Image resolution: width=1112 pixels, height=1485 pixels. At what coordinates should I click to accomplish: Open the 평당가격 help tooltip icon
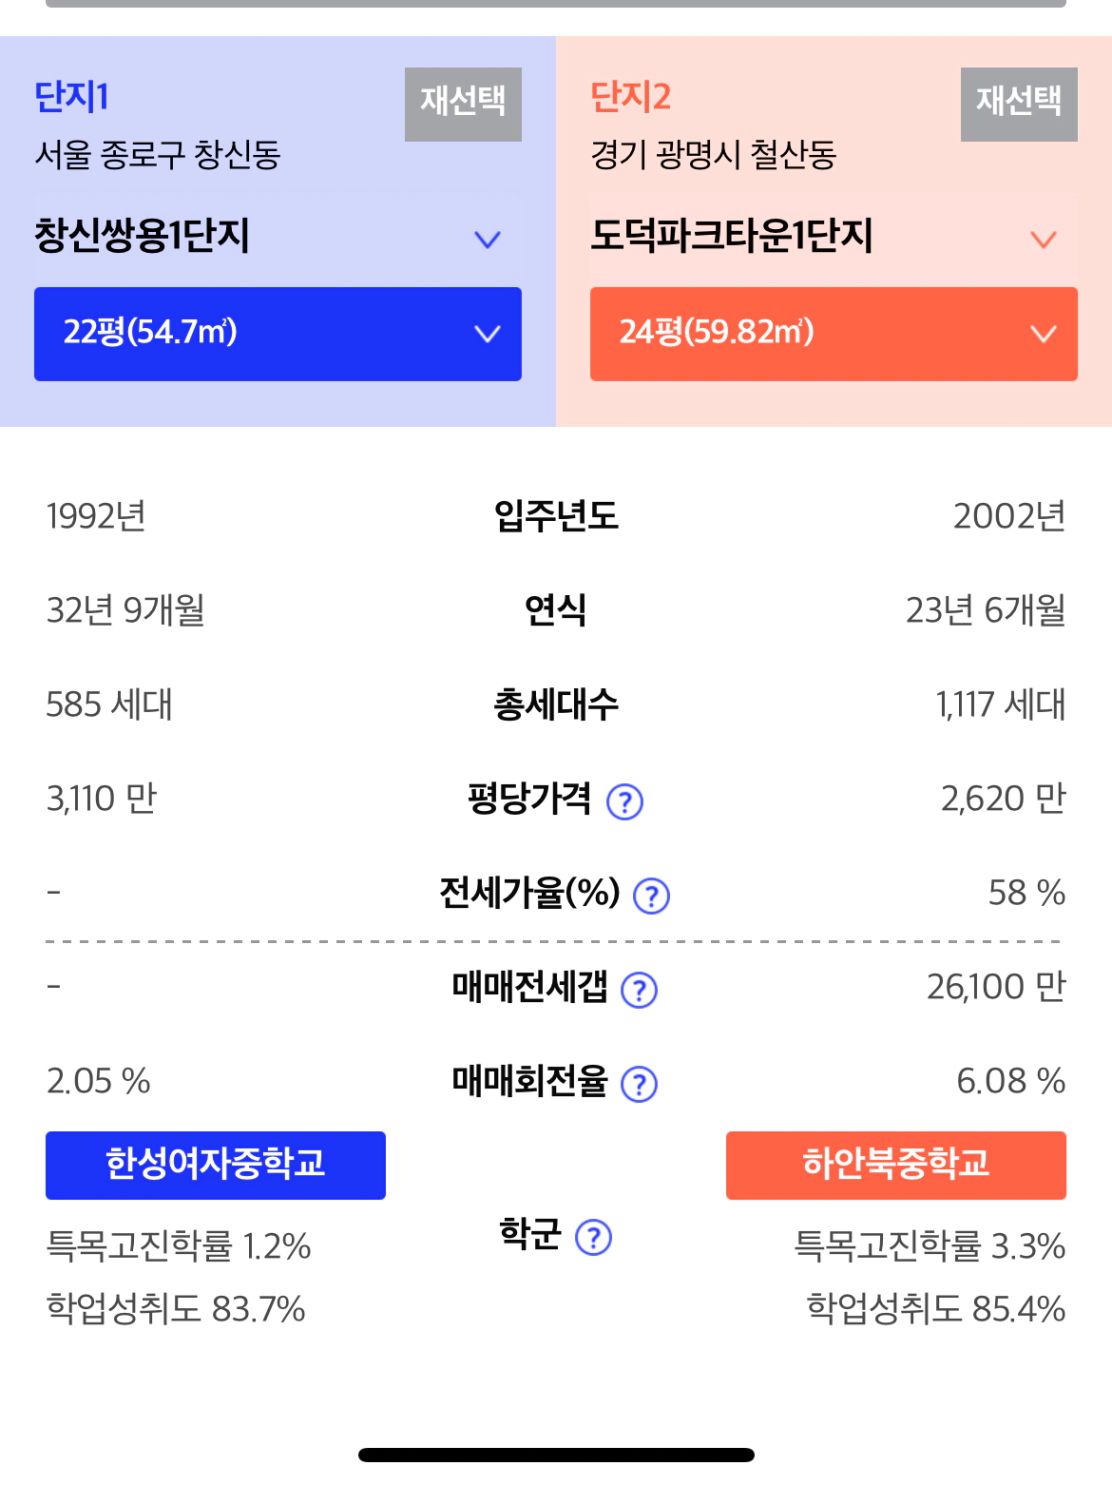click(625, 801)
